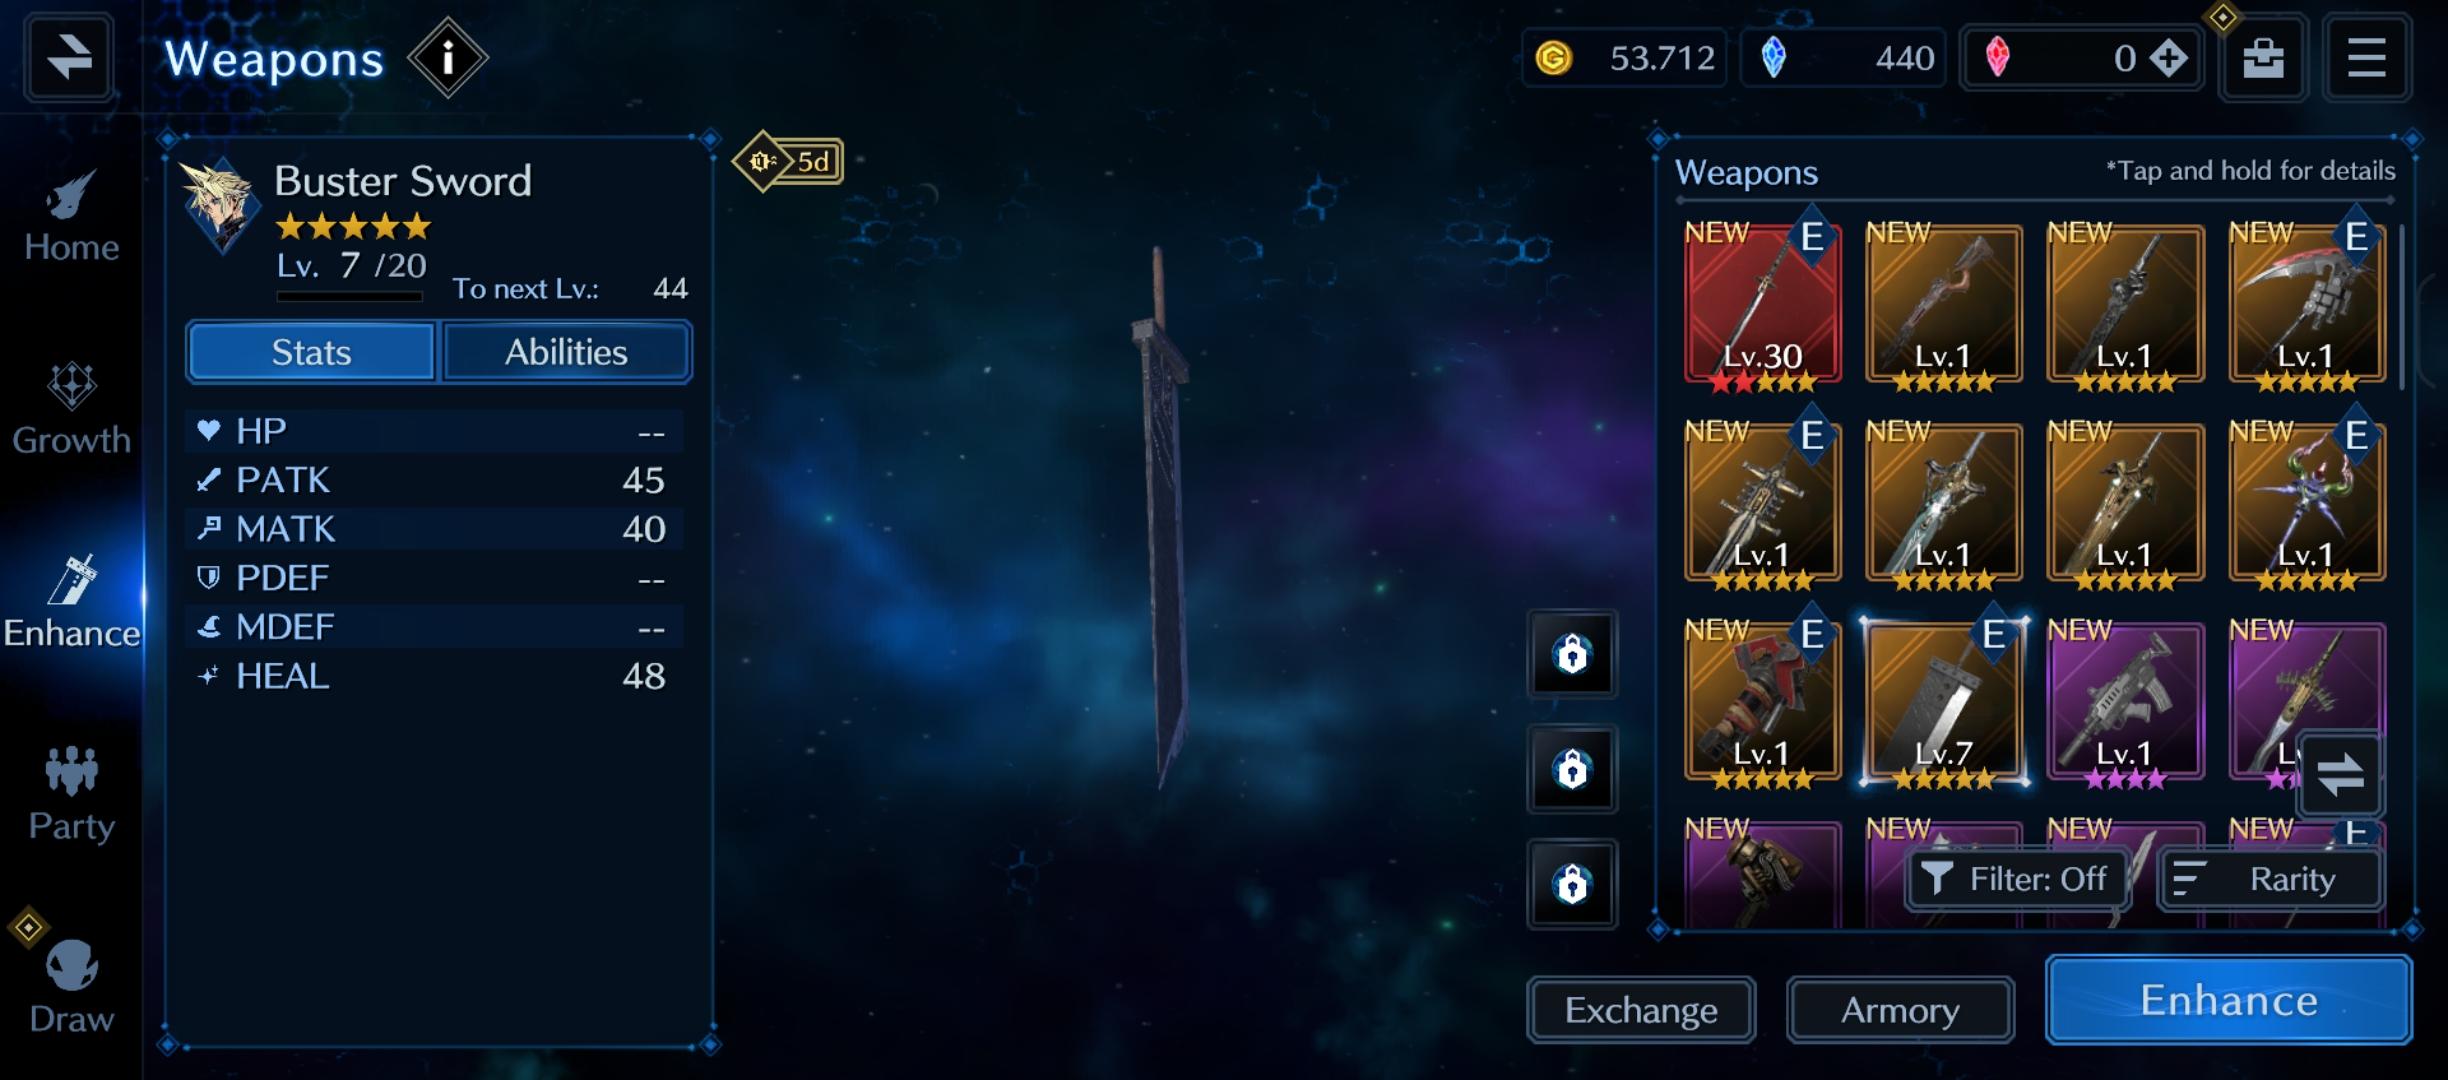Switch to the Abilities tab

(566, 352)
